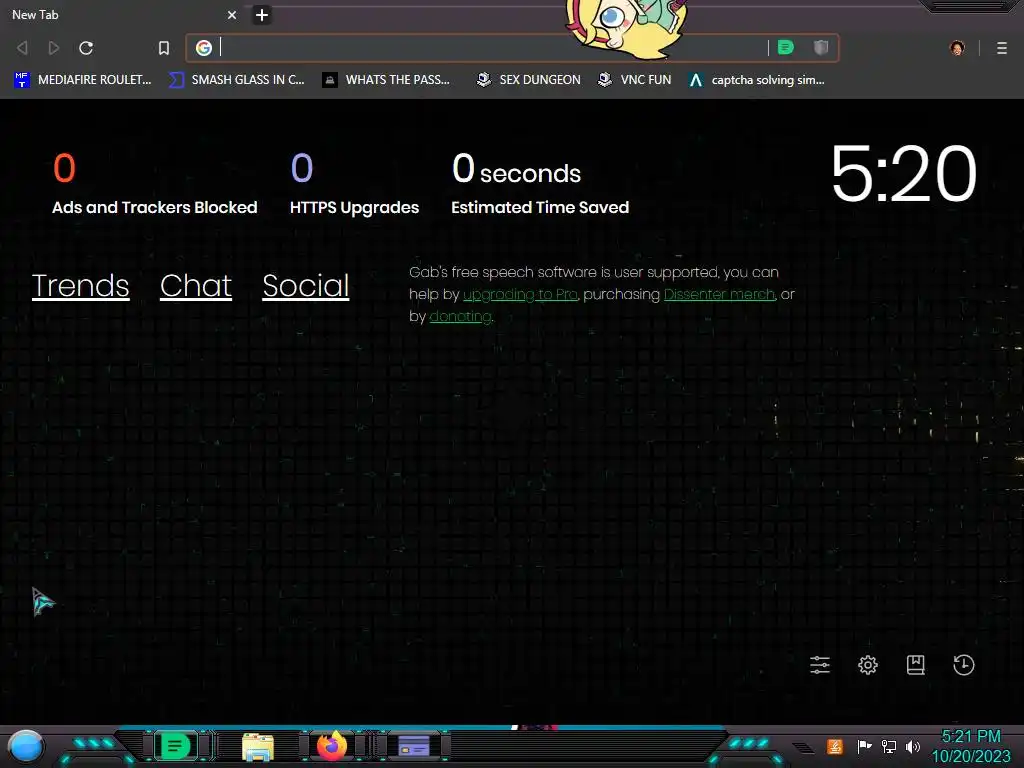Reload the current page

point(86,48)
